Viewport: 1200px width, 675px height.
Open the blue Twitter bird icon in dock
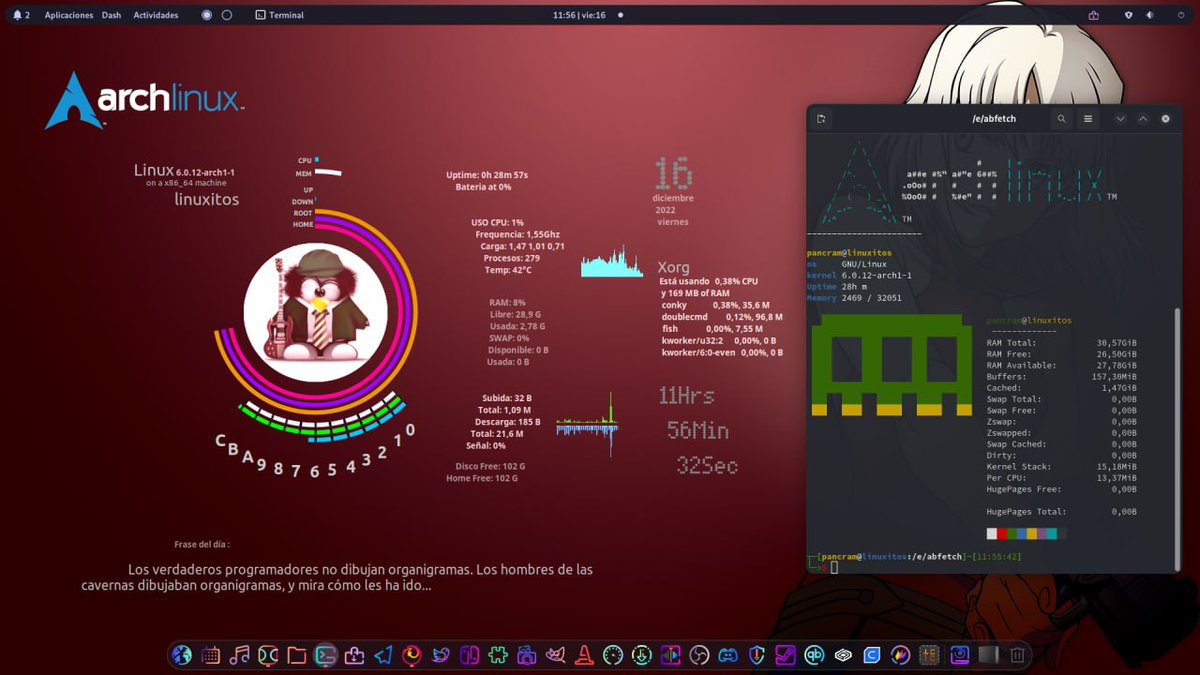click(x=441, y=655)
